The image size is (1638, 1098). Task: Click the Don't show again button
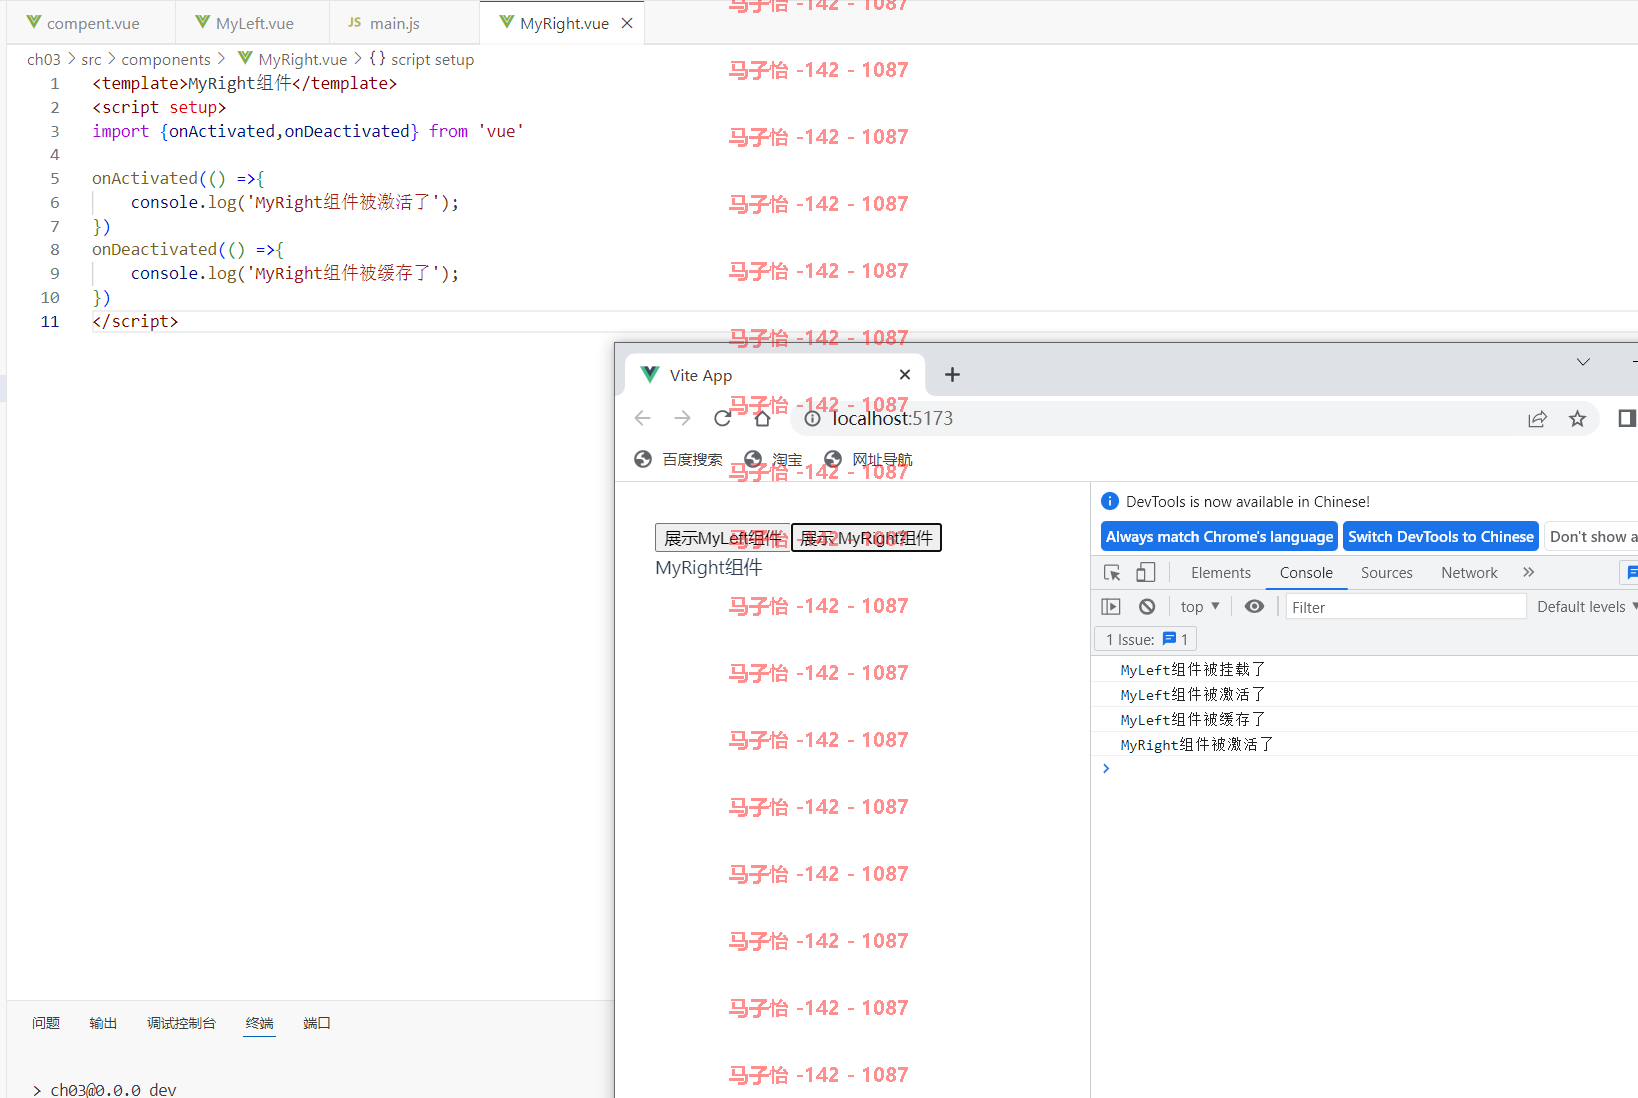(1592, 536)
